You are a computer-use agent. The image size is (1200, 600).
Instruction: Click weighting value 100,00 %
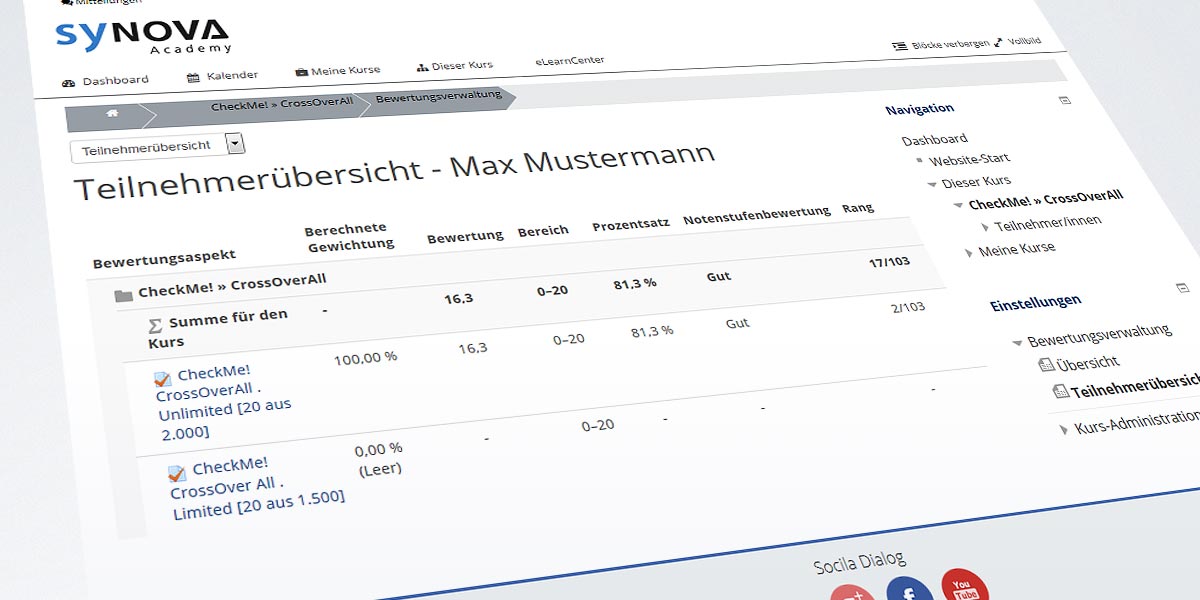365,357
